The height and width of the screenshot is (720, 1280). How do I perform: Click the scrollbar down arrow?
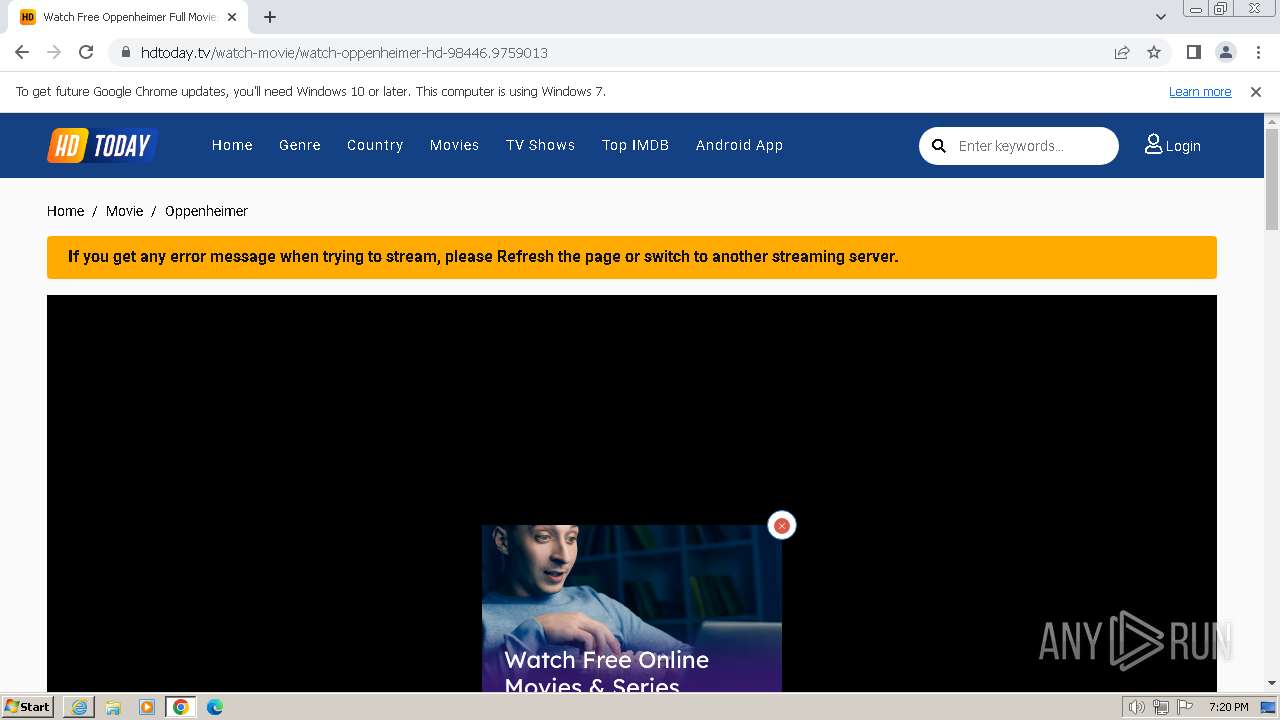pyautogui.click(x=1272, y=683)
